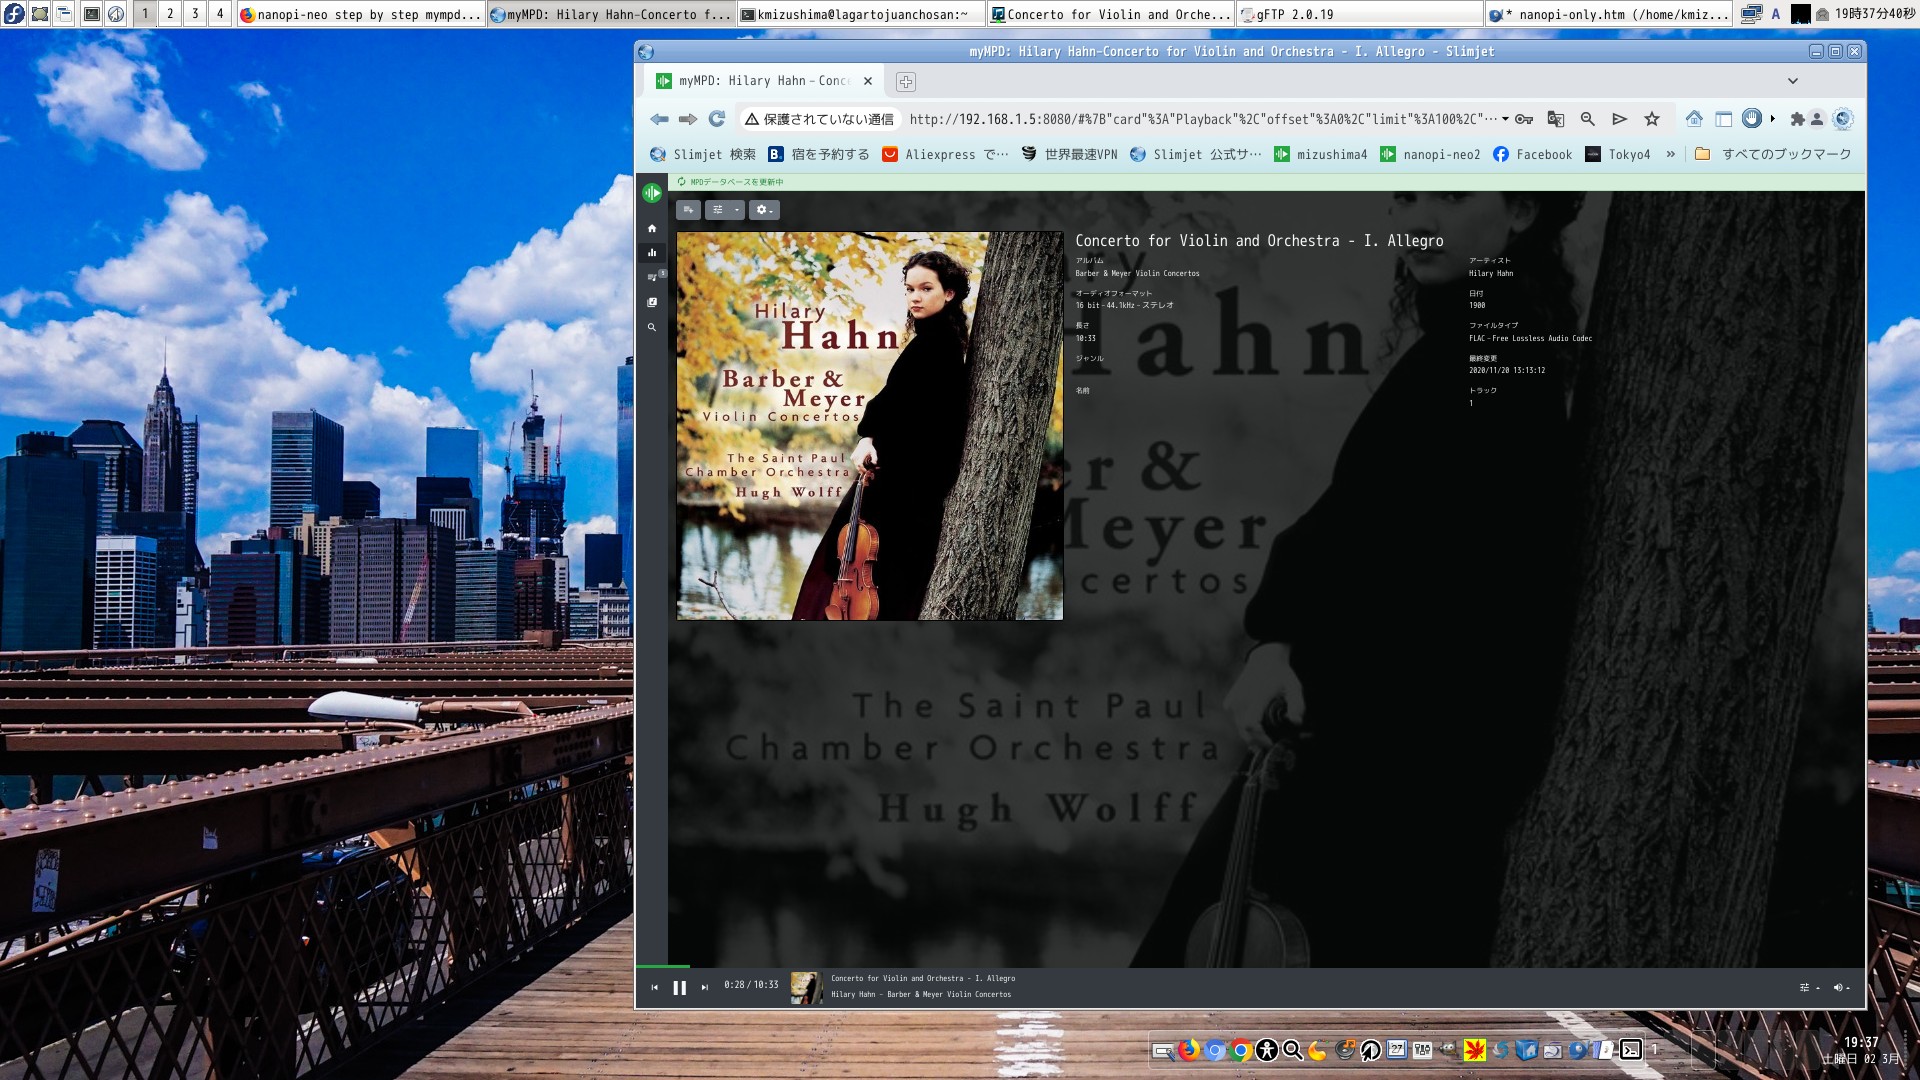Click the myMPD green logo
Viewport: 1920px width, 1080px height.
[x=652, y=193]
